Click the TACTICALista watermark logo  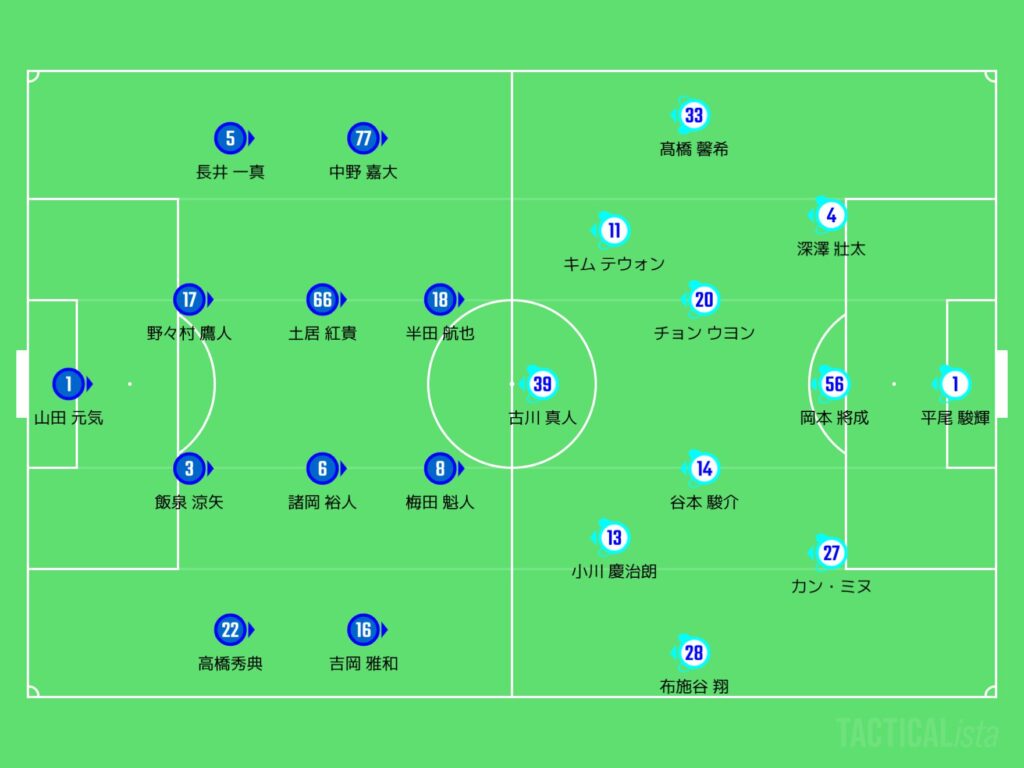(918, 733)
